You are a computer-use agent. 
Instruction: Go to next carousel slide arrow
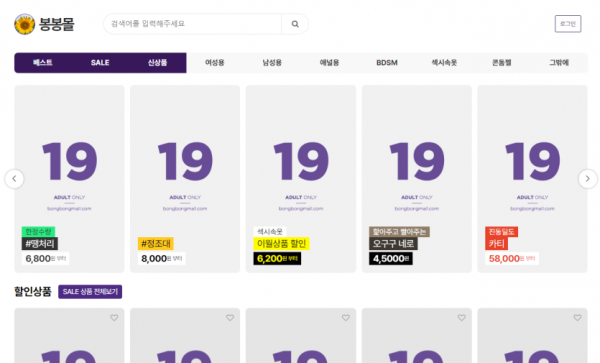click(588, 179)
